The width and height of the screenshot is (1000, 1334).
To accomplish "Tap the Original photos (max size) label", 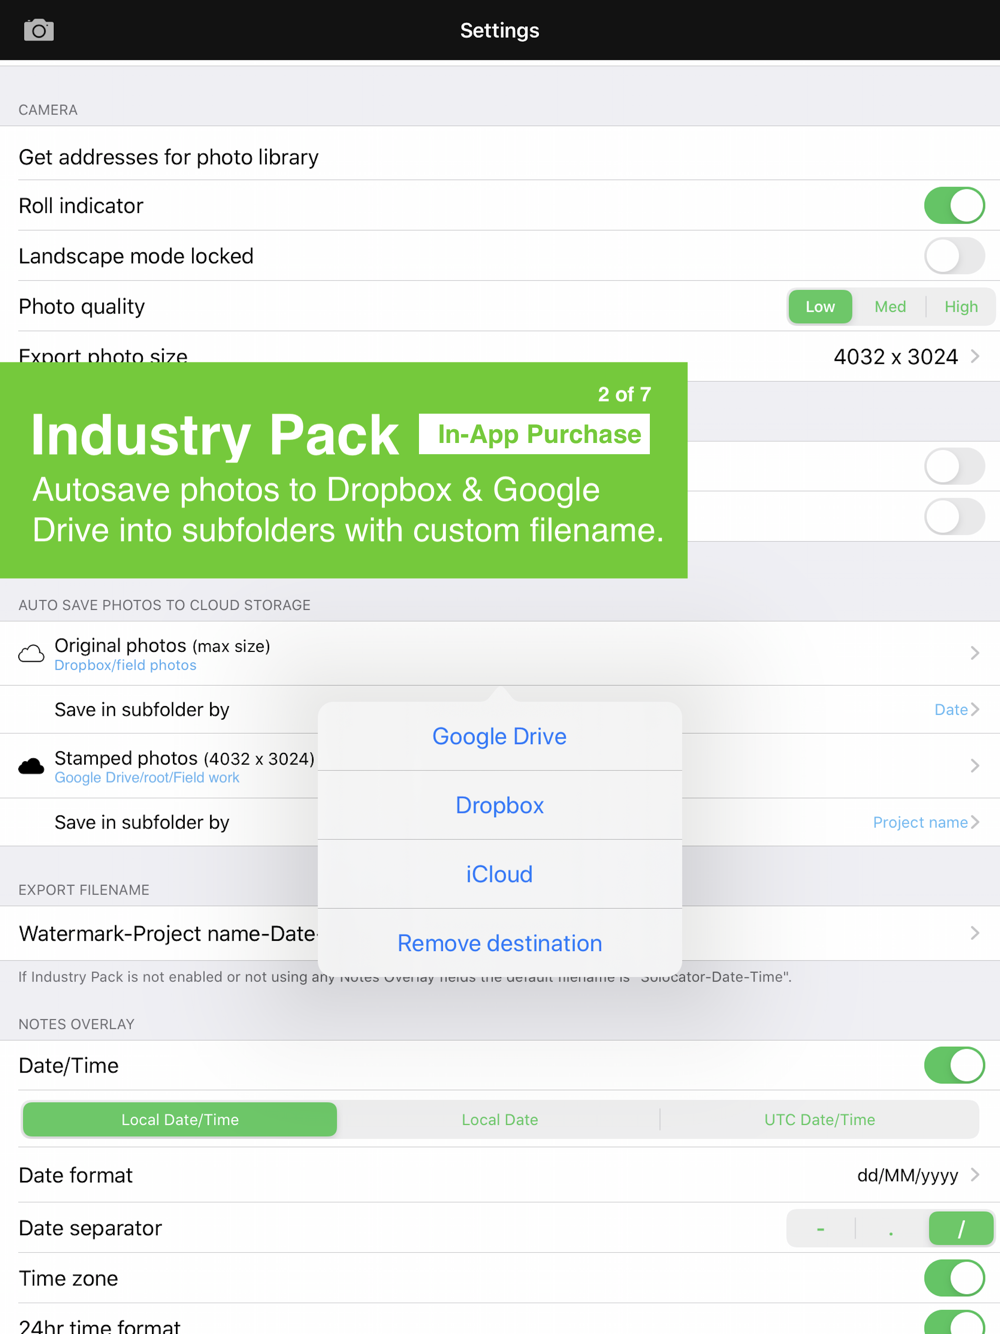I will tap(162, 646).
